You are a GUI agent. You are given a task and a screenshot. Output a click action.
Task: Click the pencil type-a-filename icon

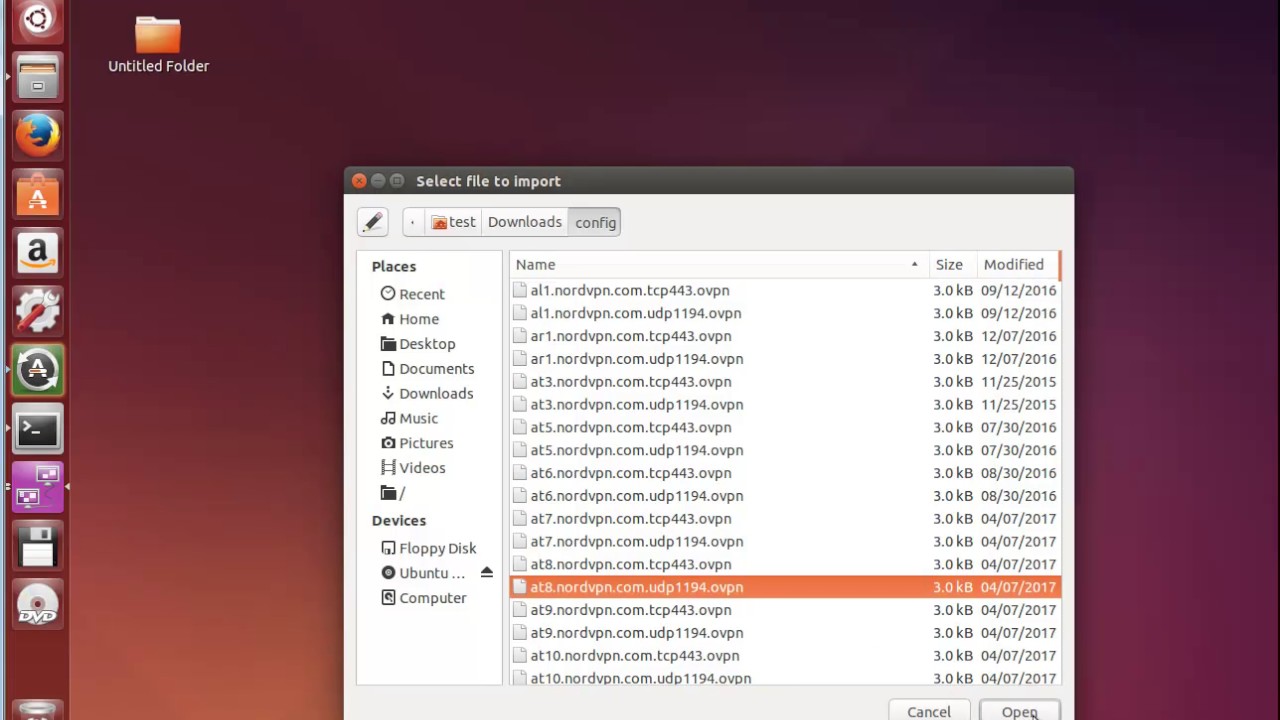pyautogui.click(x=373, y=222)
